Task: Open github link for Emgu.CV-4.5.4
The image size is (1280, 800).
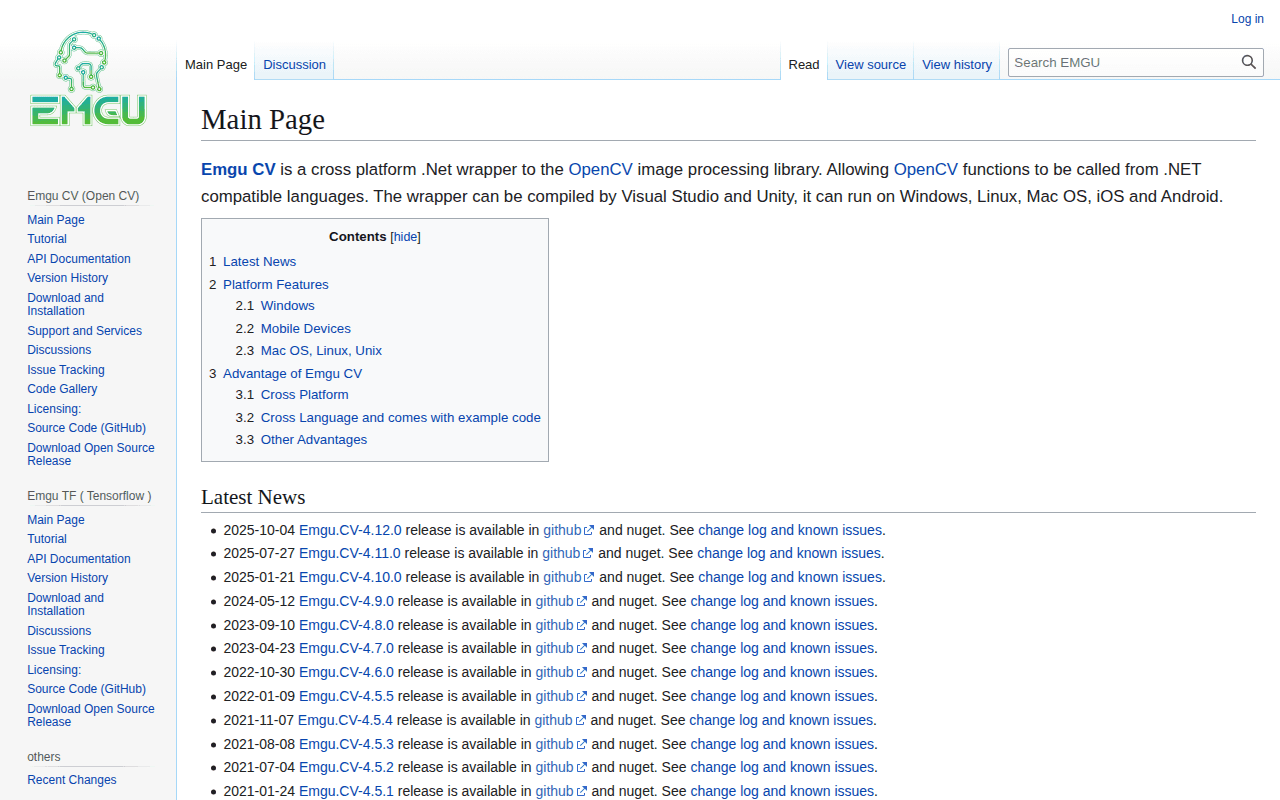Action: click(x=560, y=720)
